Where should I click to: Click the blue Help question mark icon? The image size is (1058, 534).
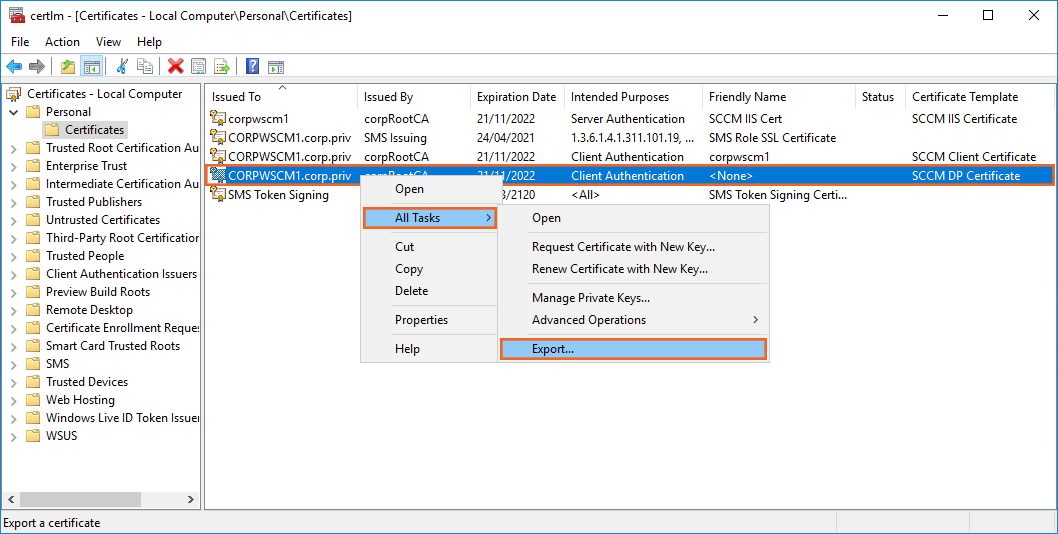253,67
